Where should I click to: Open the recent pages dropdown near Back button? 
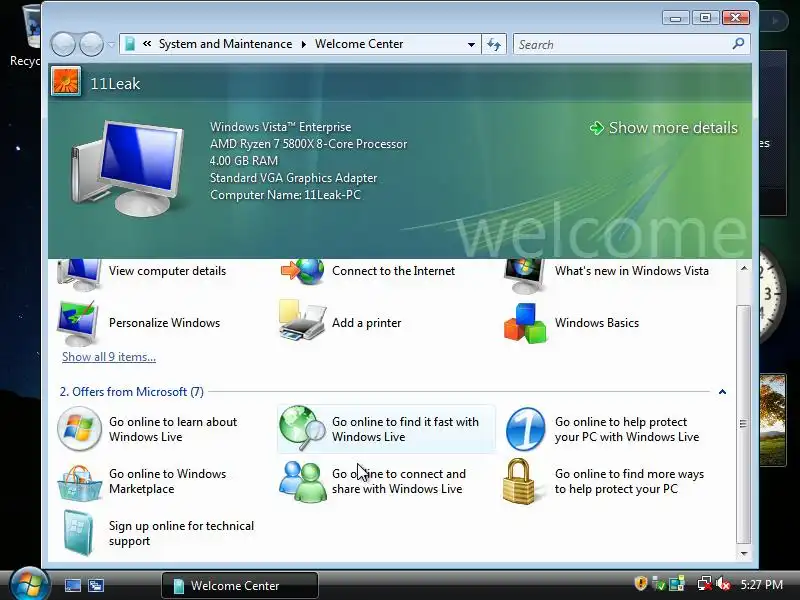coord(111,45)
